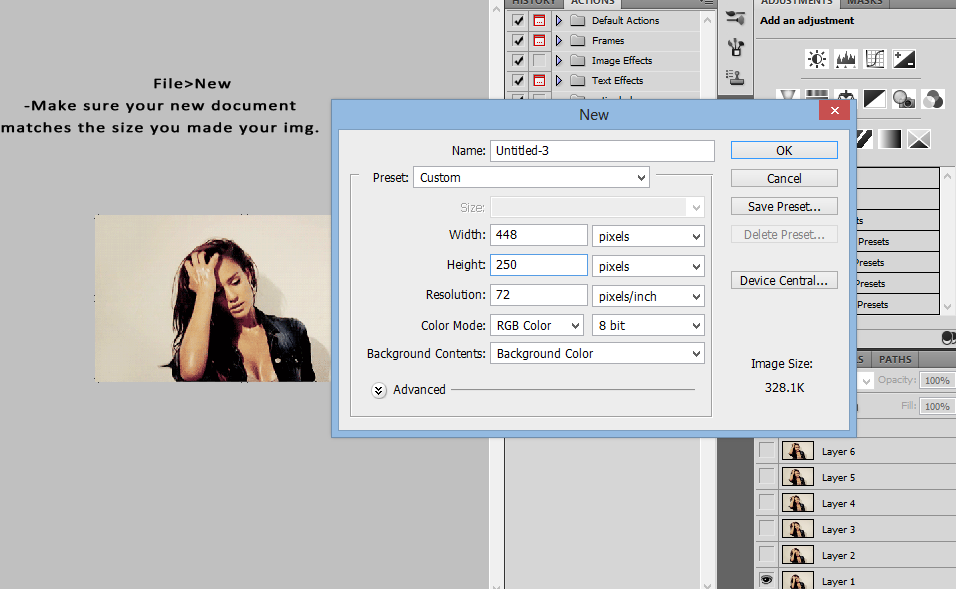Viewport: 956px width, 589px height.
Task: Click Device Central button
Action: 784,280
